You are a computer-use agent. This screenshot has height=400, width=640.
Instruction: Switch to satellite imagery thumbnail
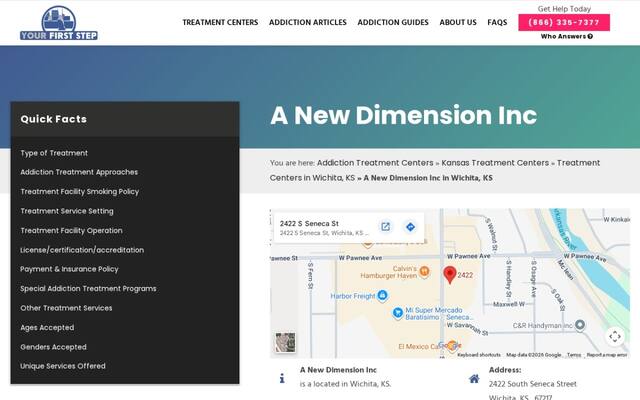tap(285, 342)
